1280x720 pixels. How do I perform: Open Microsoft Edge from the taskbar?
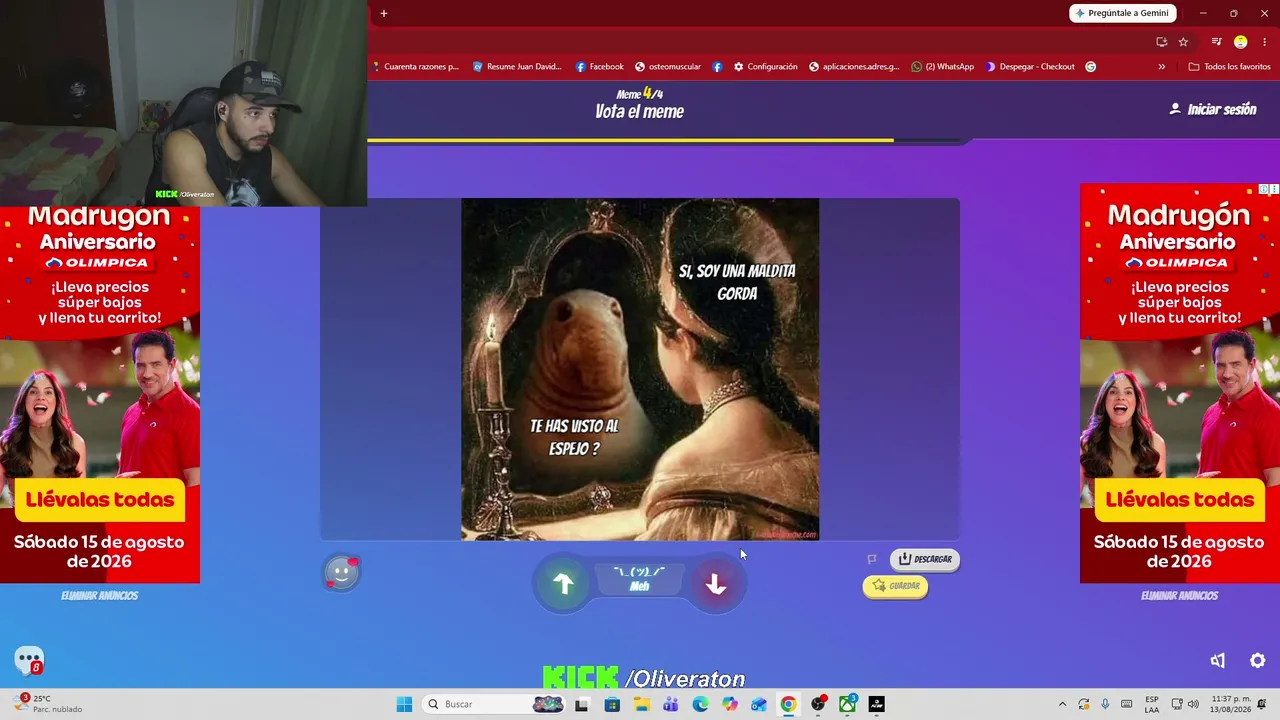700,704
